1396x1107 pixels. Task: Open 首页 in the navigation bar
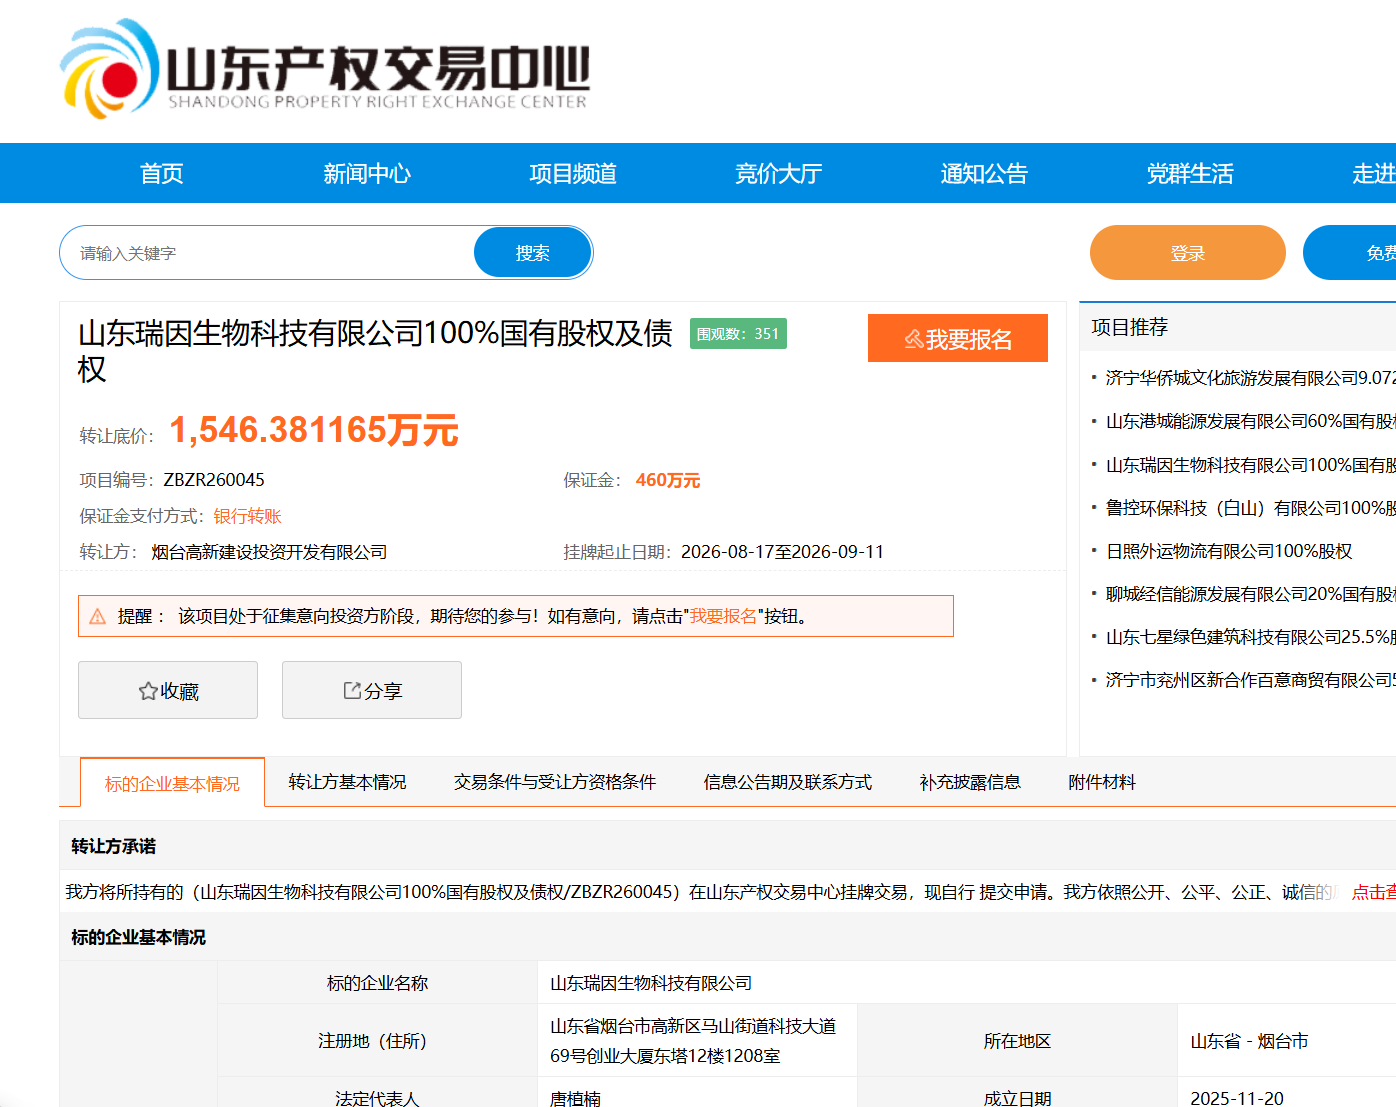coord(162,174)
